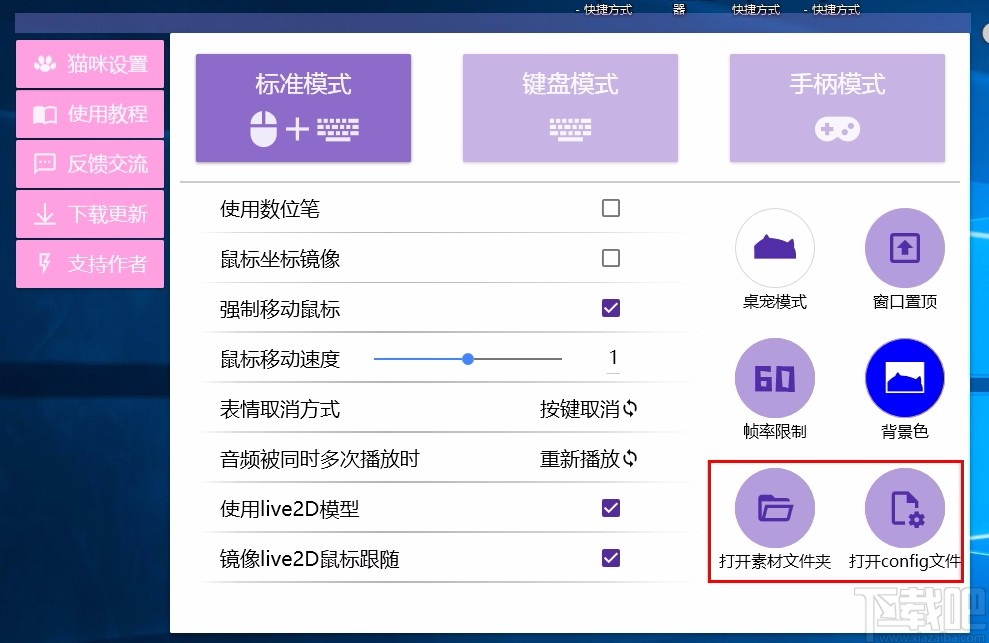The height and width of the screenshot is (643, 989).
Task: Cycle the 音频被同时多次播放时 option 重新播放
Action: 588,459
